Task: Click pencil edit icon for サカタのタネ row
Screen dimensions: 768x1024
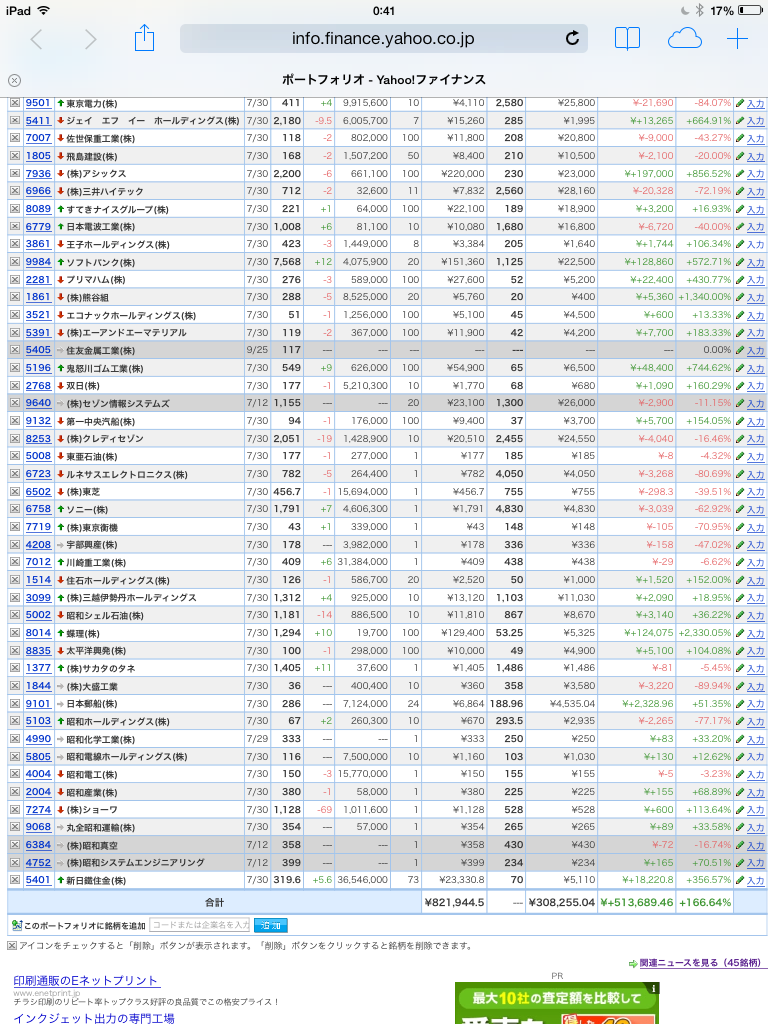Action: coord(740,668)
